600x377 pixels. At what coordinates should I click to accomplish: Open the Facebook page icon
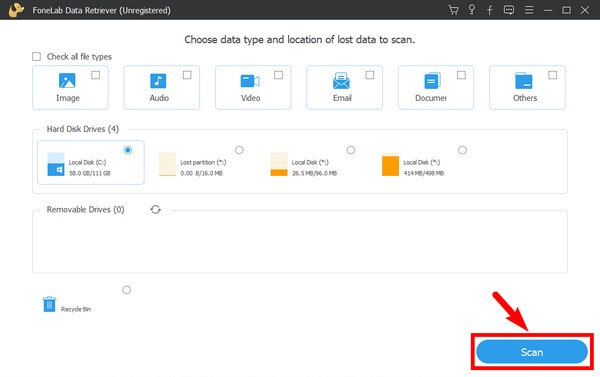pos(490,10)
